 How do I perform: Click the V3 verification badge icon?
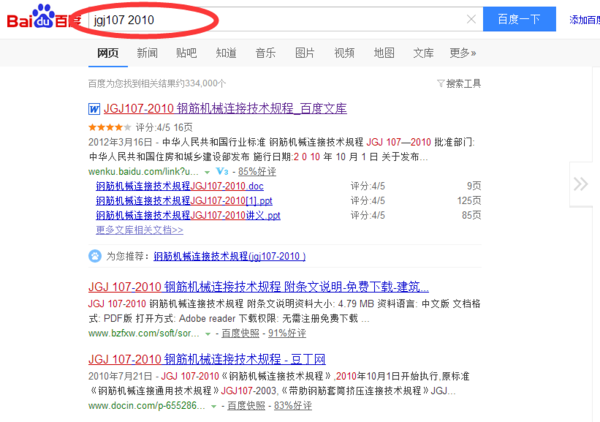[x=222, y=171]
